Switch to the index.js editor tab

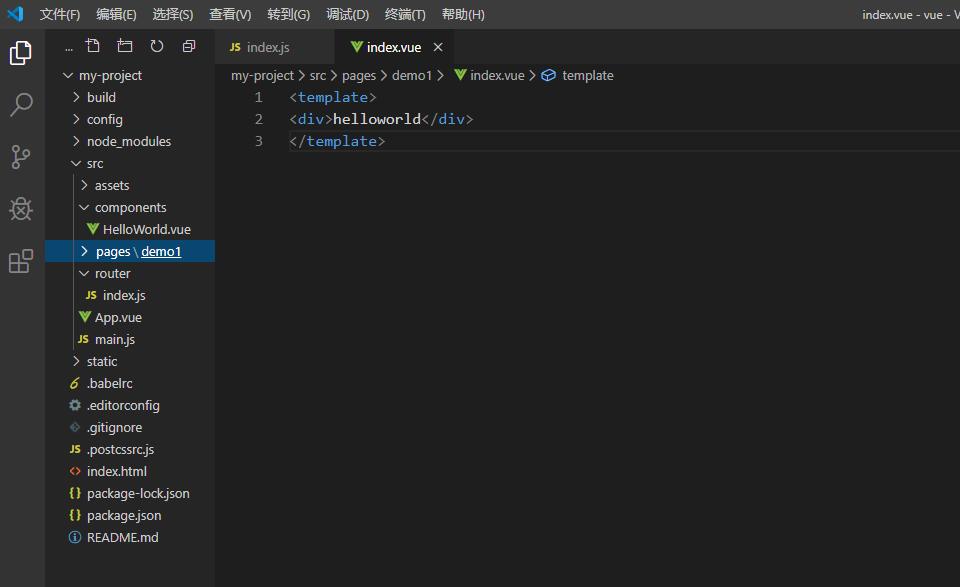pyautogui.click(x=267, y=47)
